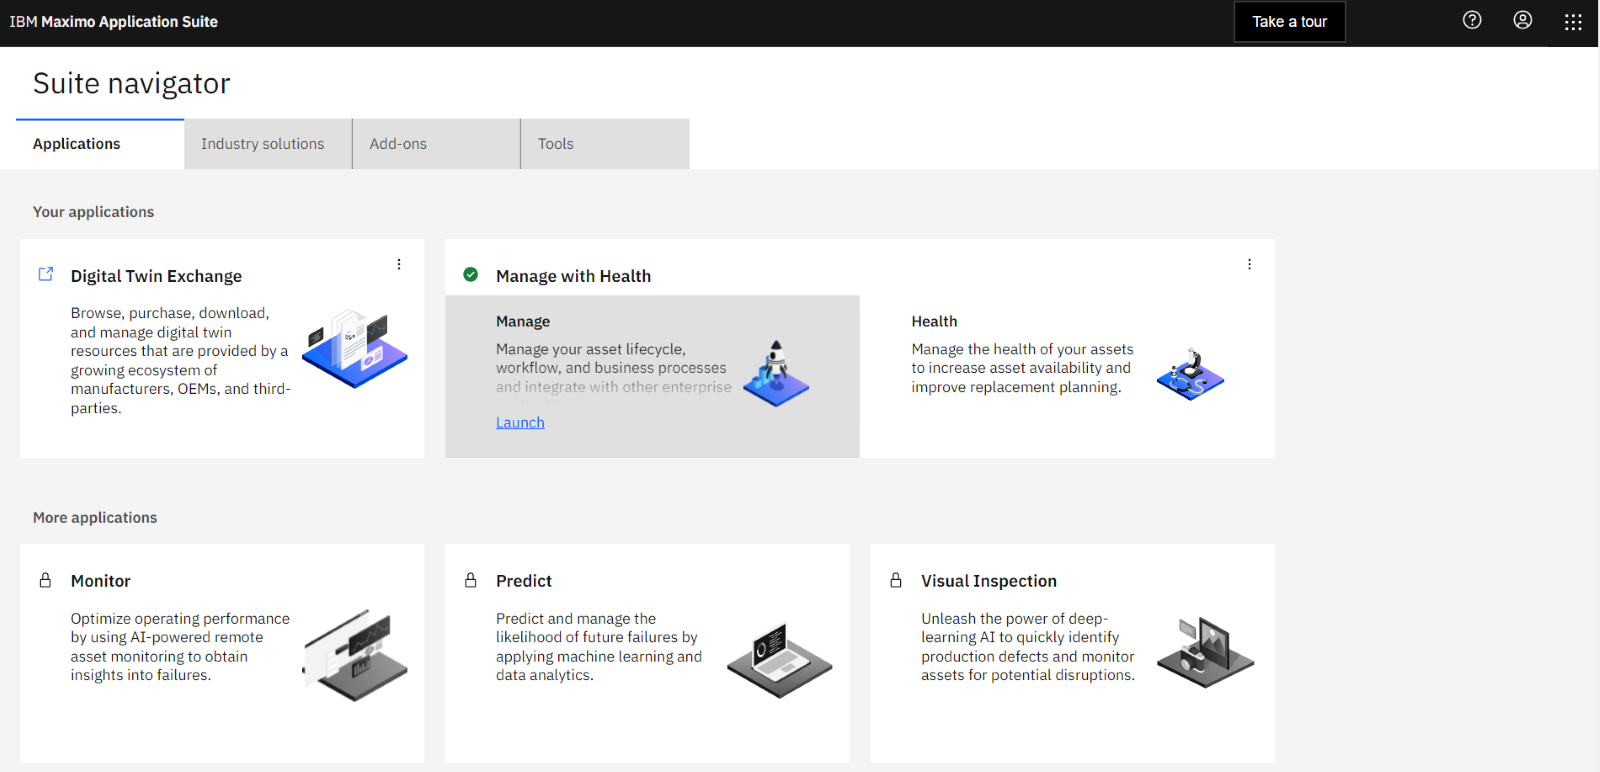
Task: Click the Take a tour button
Action: (x=1290, y=22)
